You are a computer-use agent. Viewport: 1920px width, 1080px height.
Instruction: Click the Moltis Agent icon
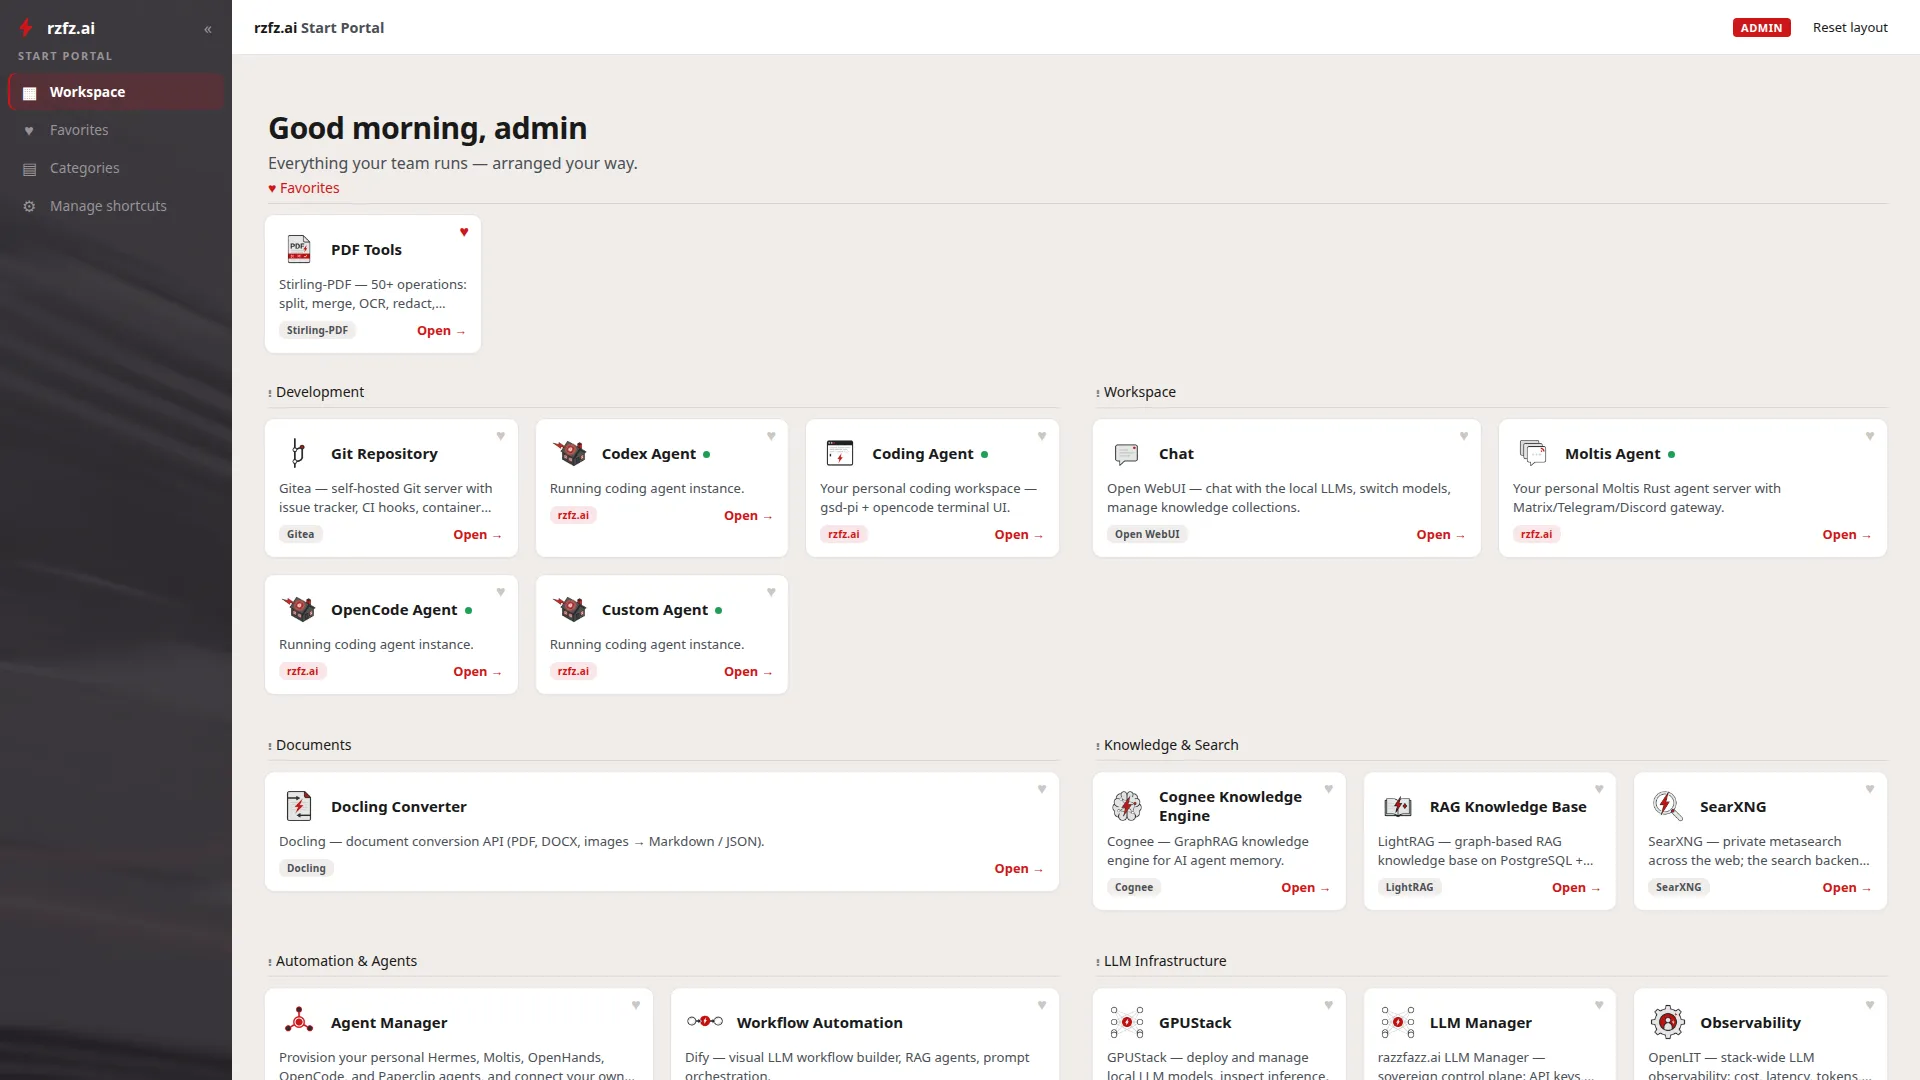[1532, 453]
